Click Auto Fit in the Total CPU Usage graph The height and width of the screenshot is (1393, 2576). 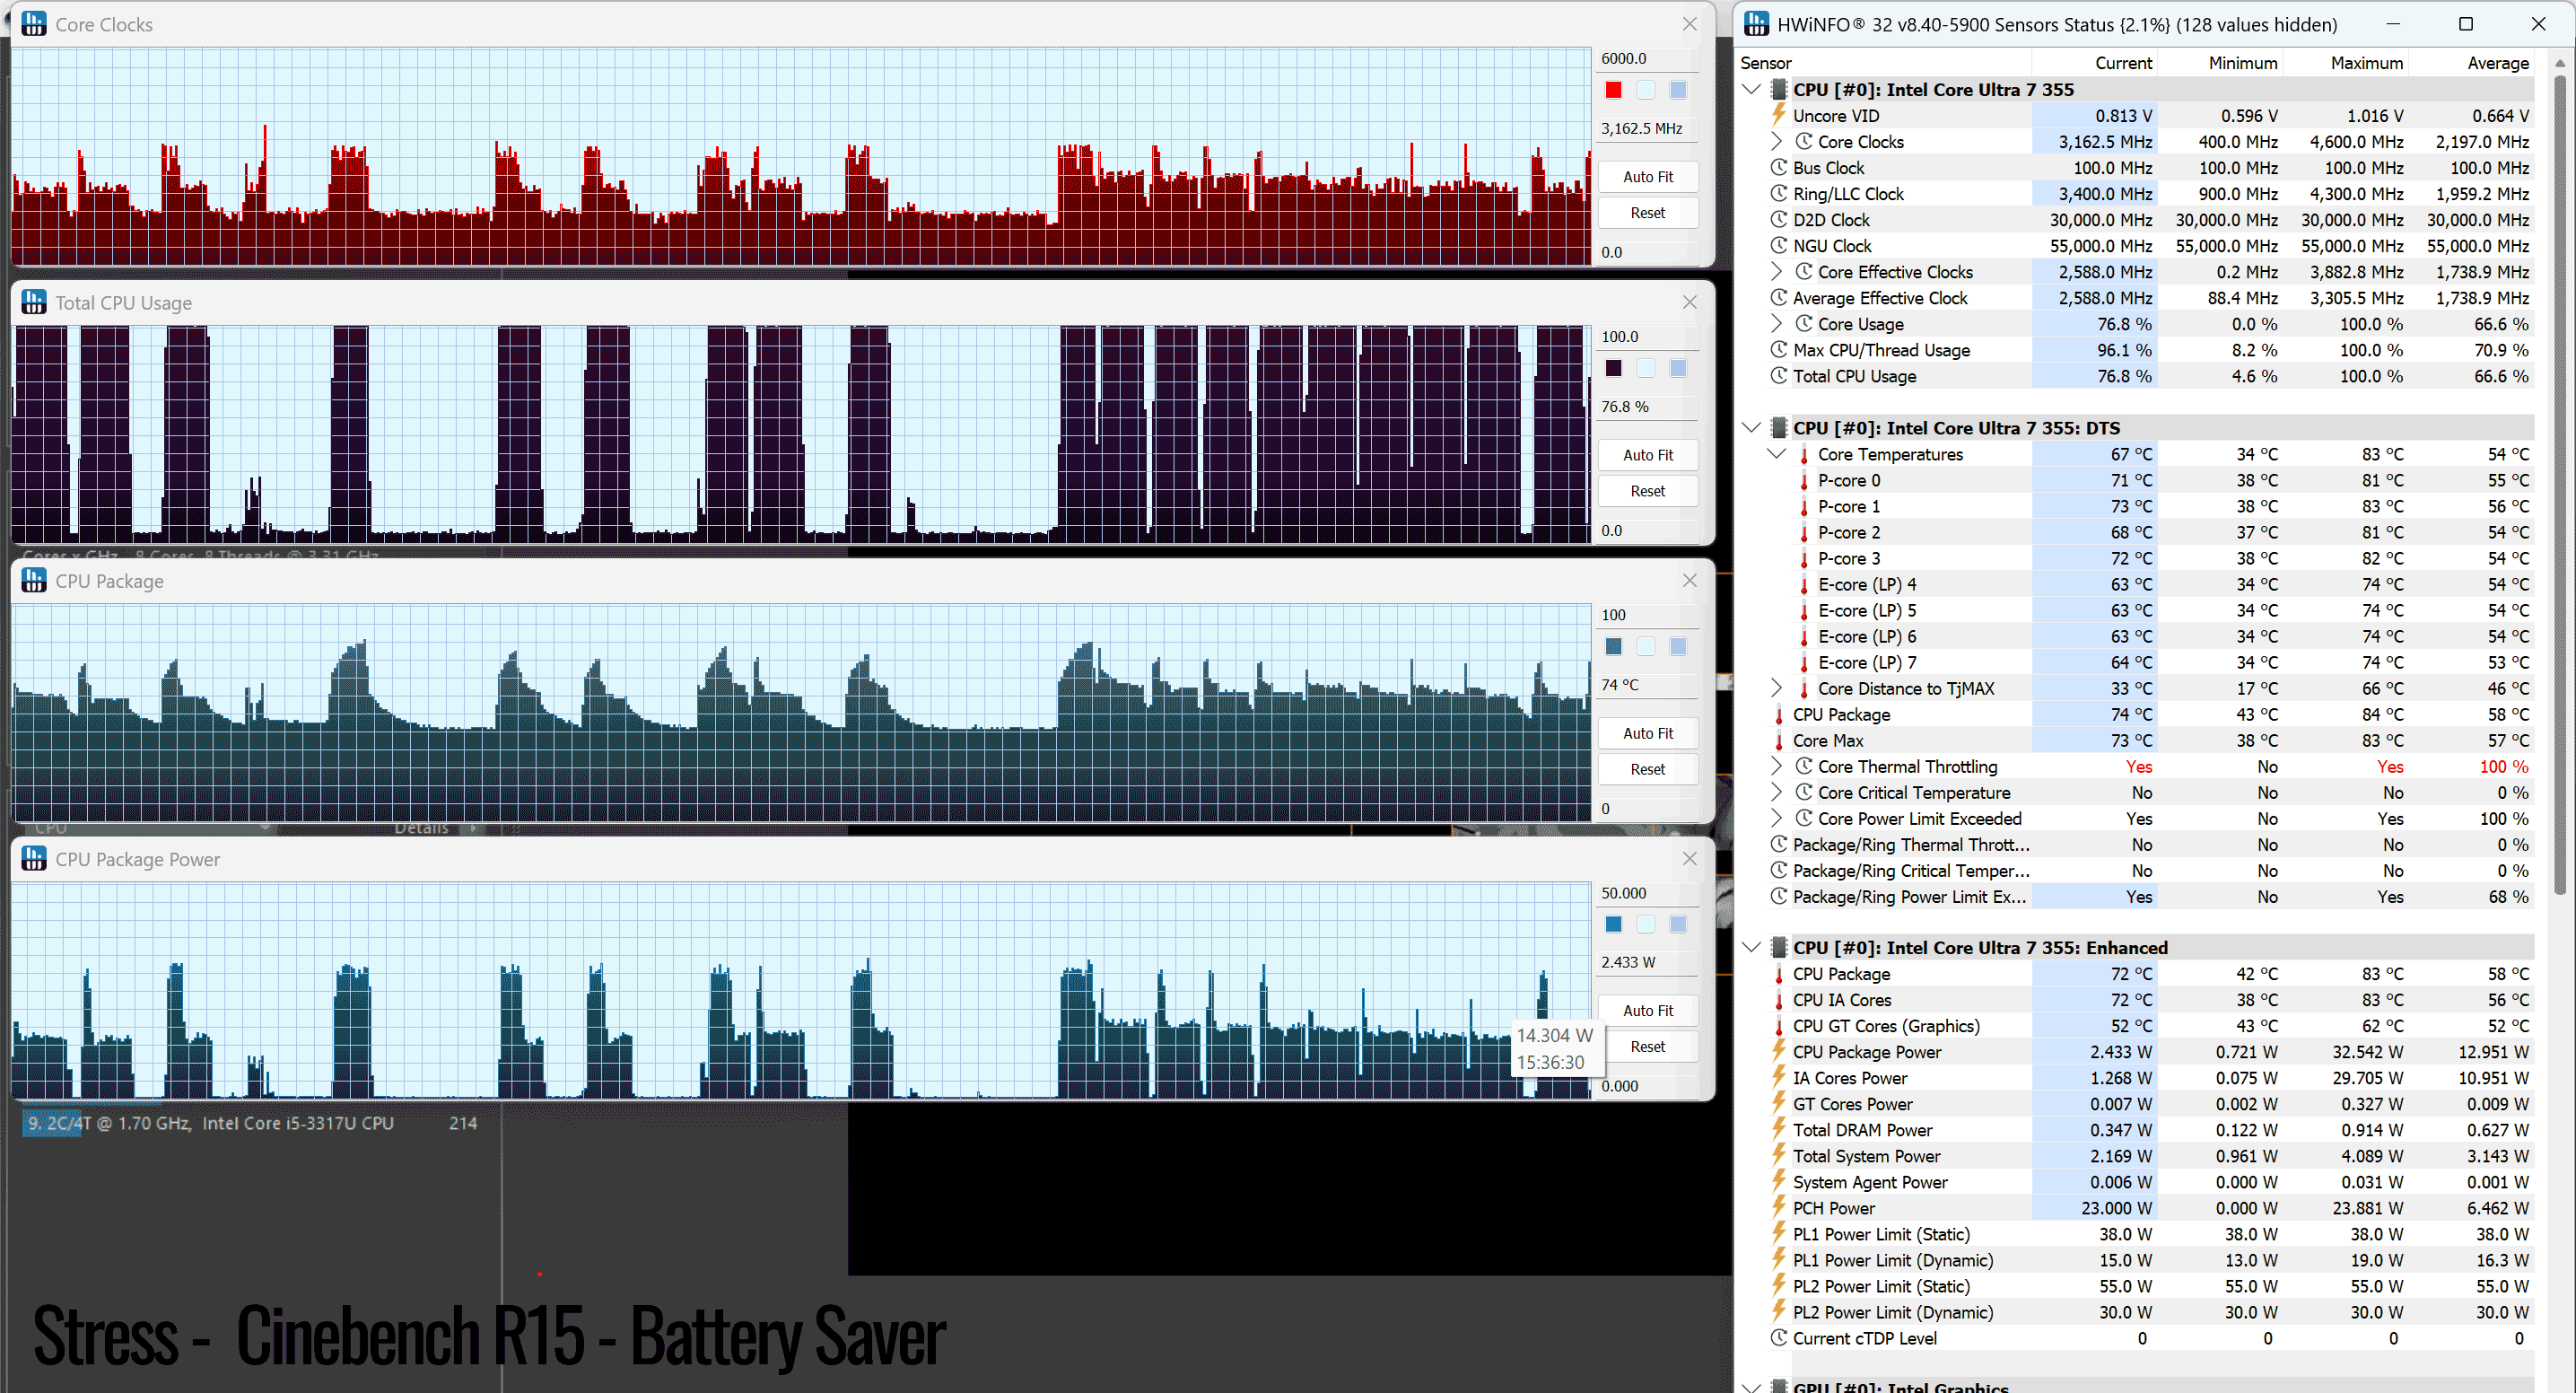click(1647, 455)
